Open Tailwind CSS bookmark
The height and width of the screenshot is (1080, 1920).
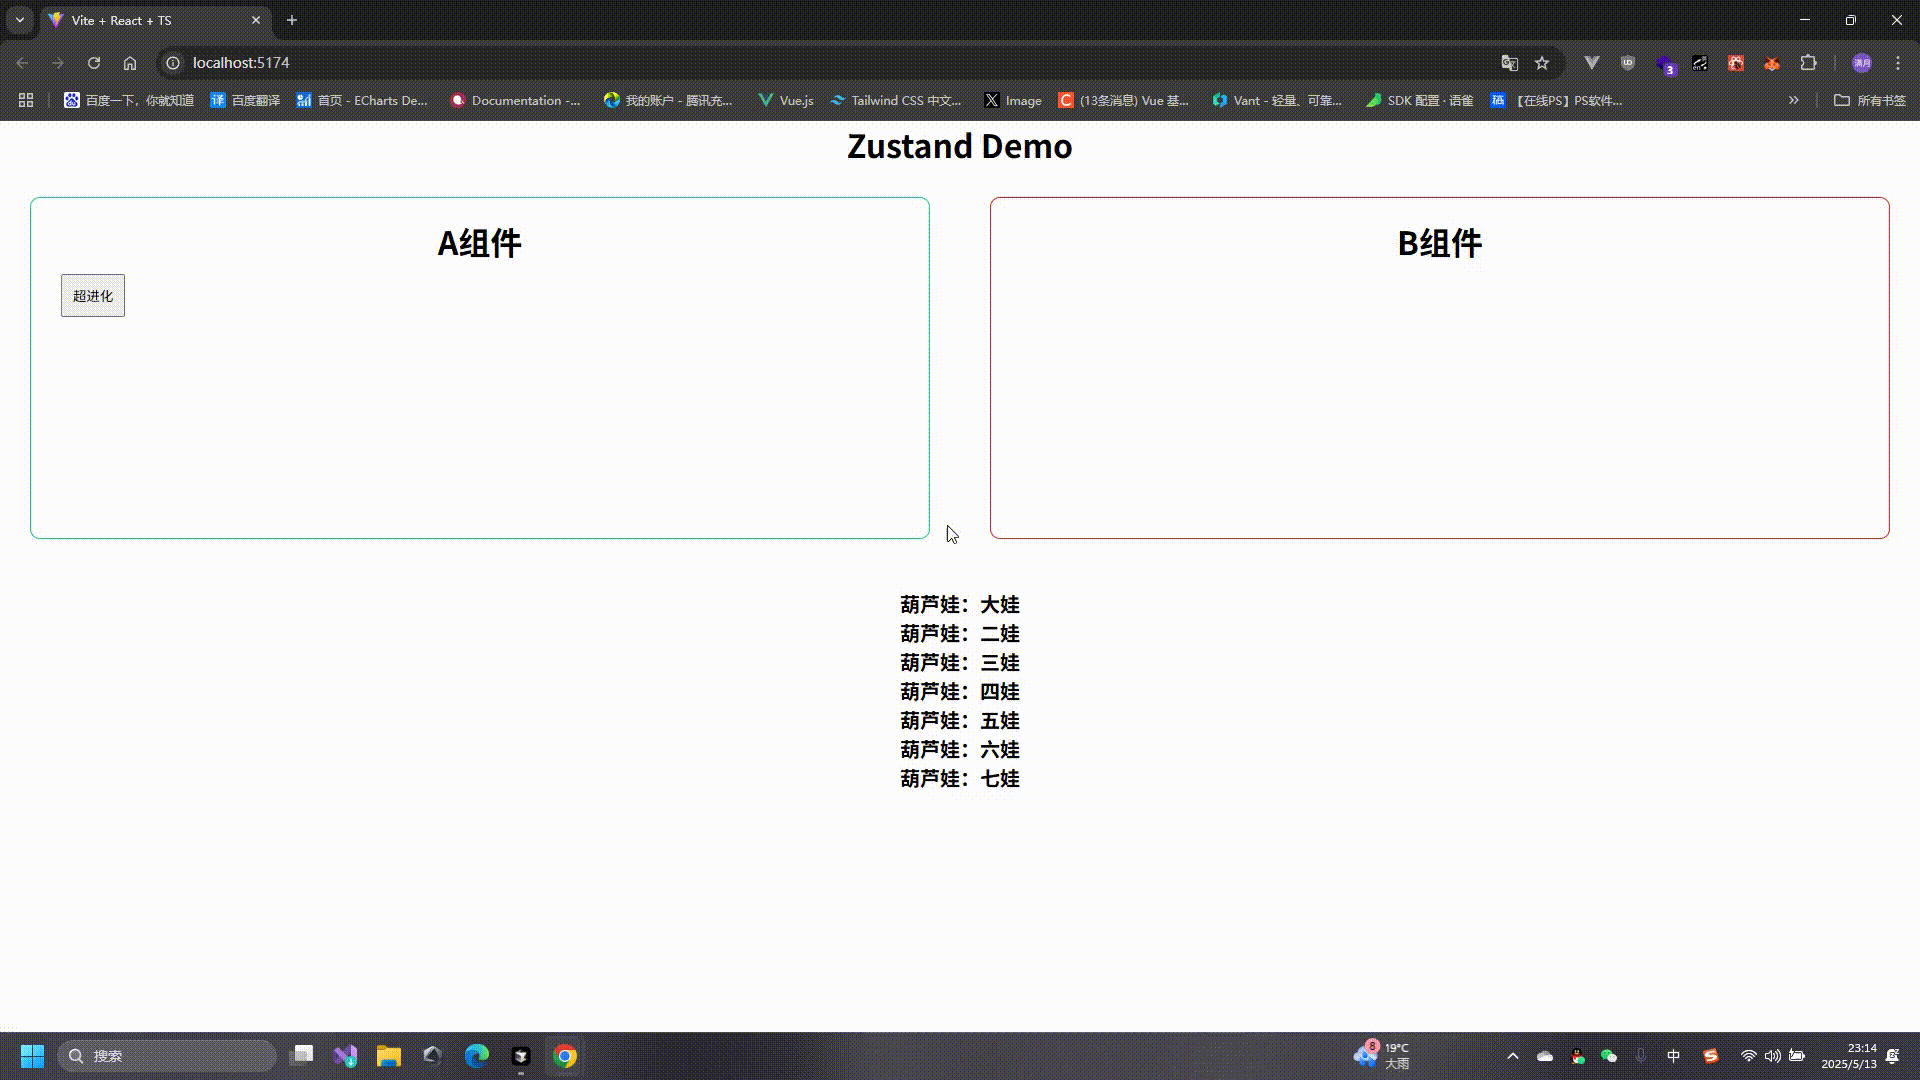[x=896, y=100]
